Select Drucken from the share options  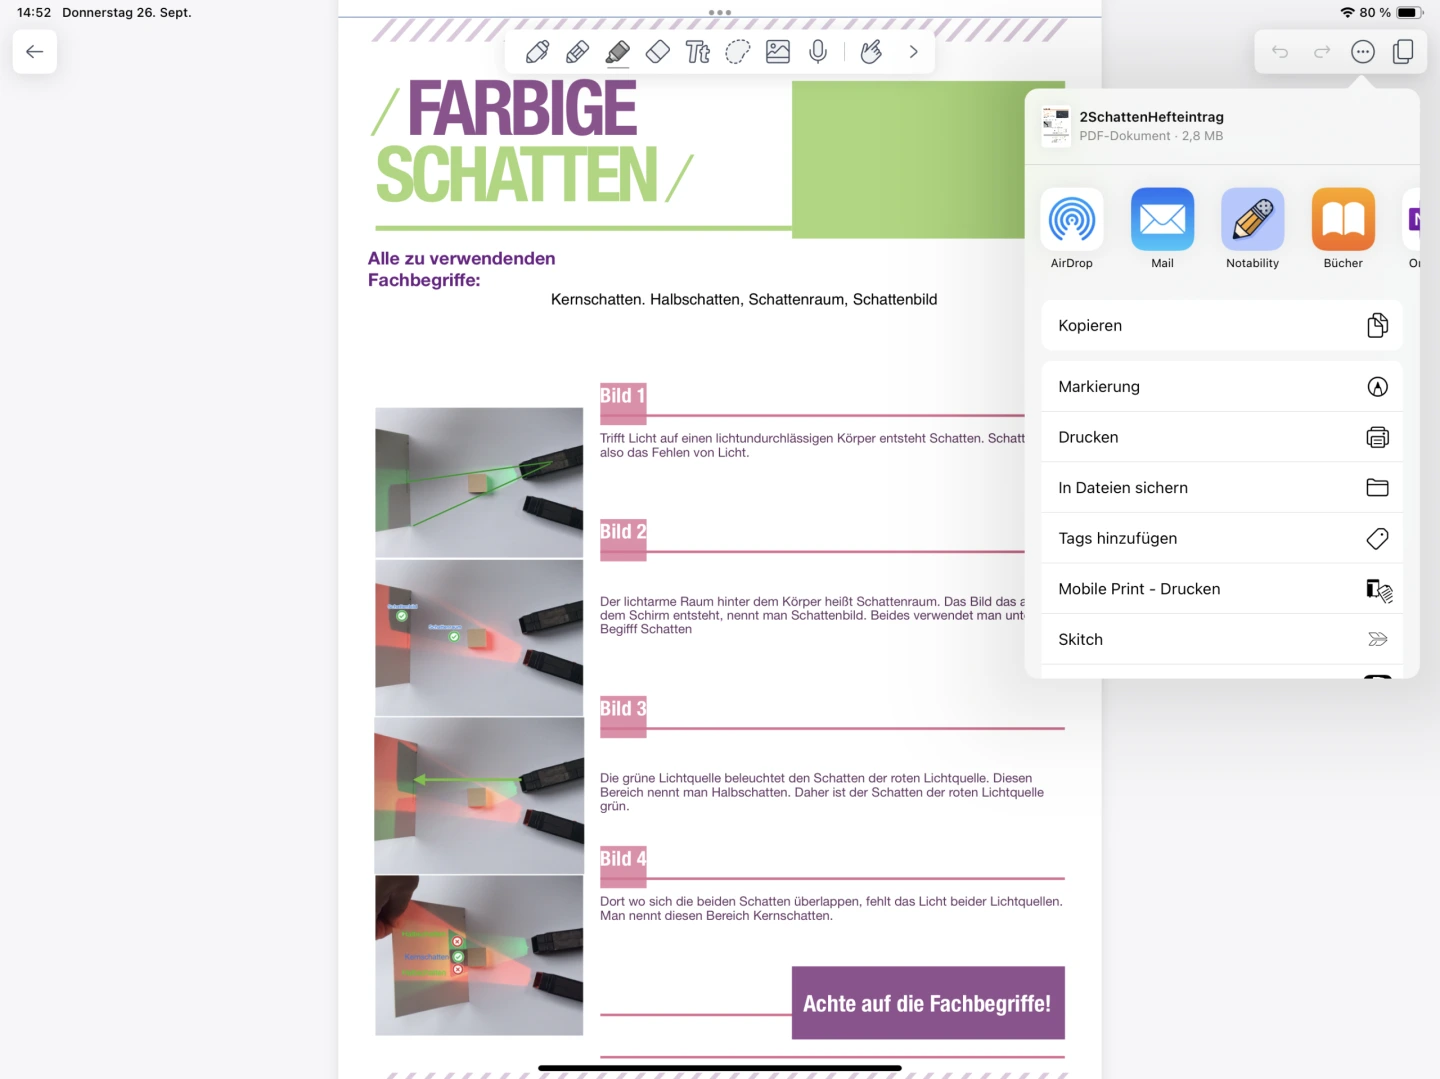1221,437
